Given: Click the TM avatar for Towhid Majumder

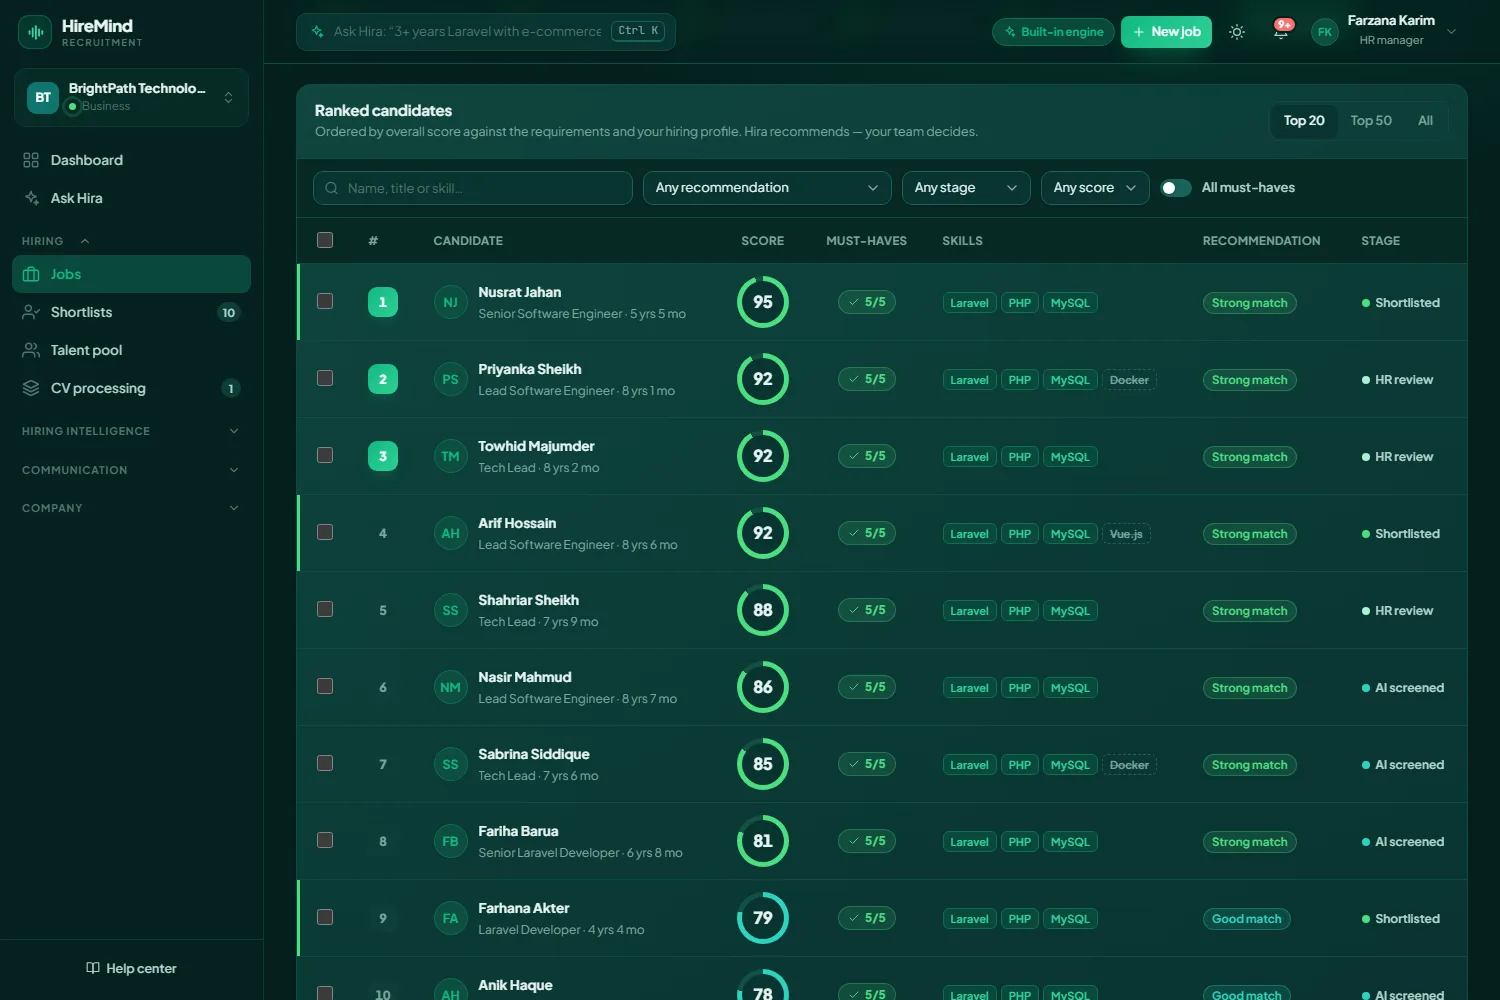Looking at the screenshot, I should 451,456.
